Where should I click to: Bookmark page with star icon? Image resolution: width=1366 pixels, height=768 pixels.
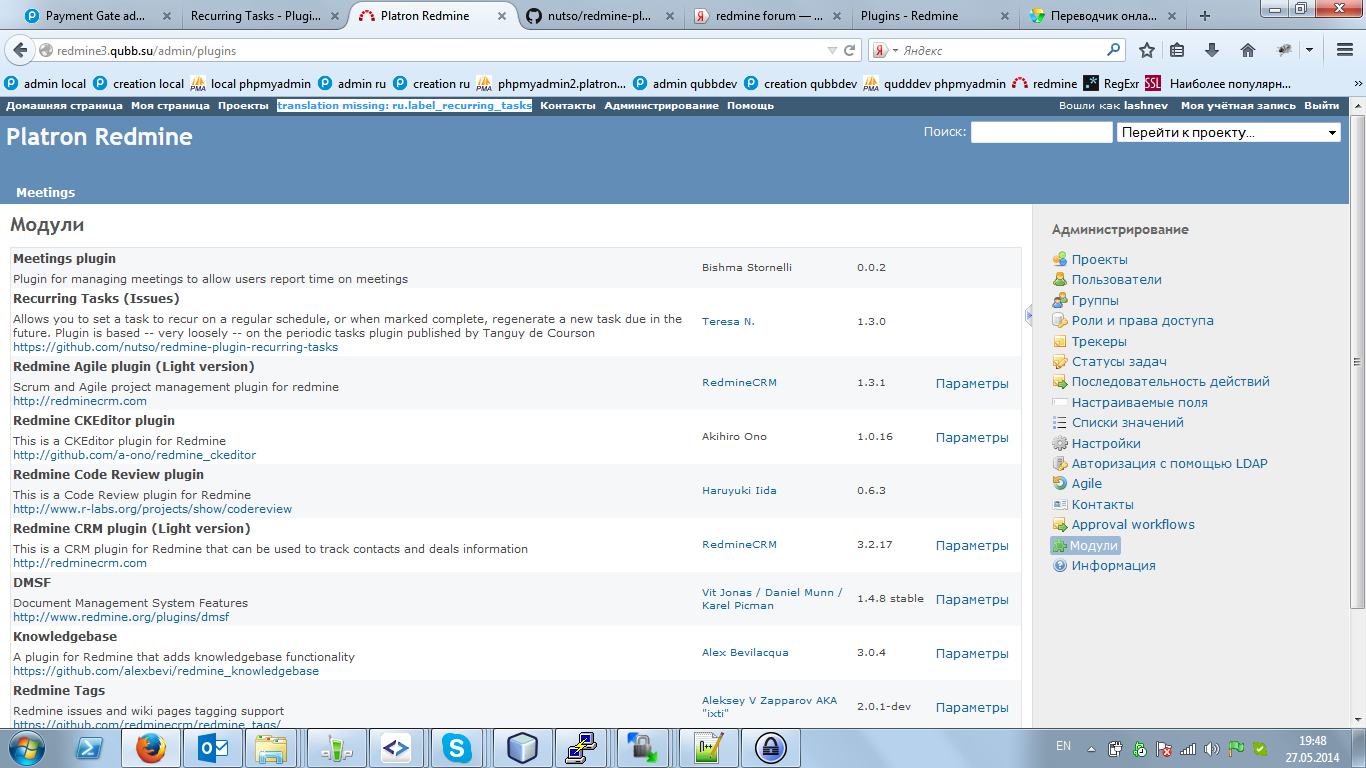tap(1147, 50)
